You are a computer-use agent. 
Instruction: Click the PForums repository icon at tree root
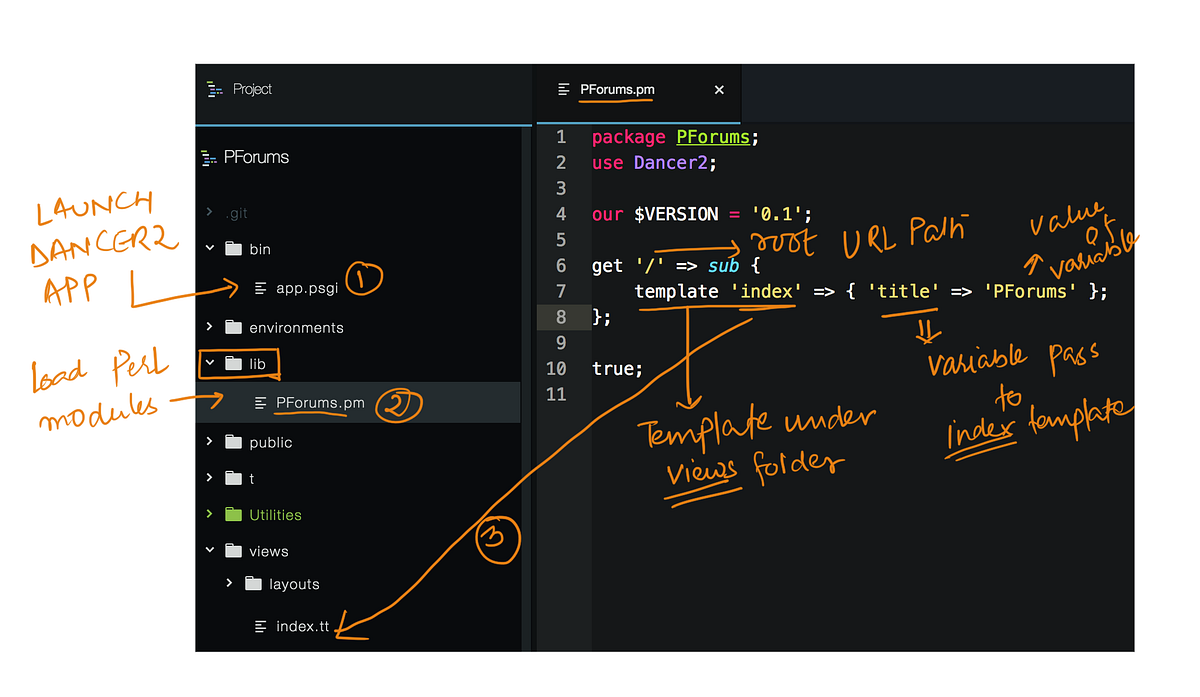click(210, 157)
